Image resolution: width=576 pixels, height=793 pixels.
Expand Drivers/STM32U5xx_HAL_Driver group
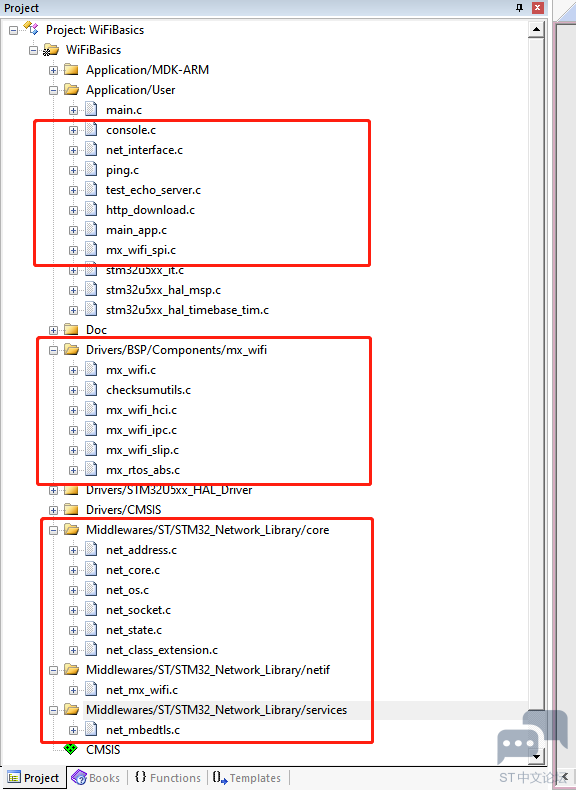tap(53, 490)
